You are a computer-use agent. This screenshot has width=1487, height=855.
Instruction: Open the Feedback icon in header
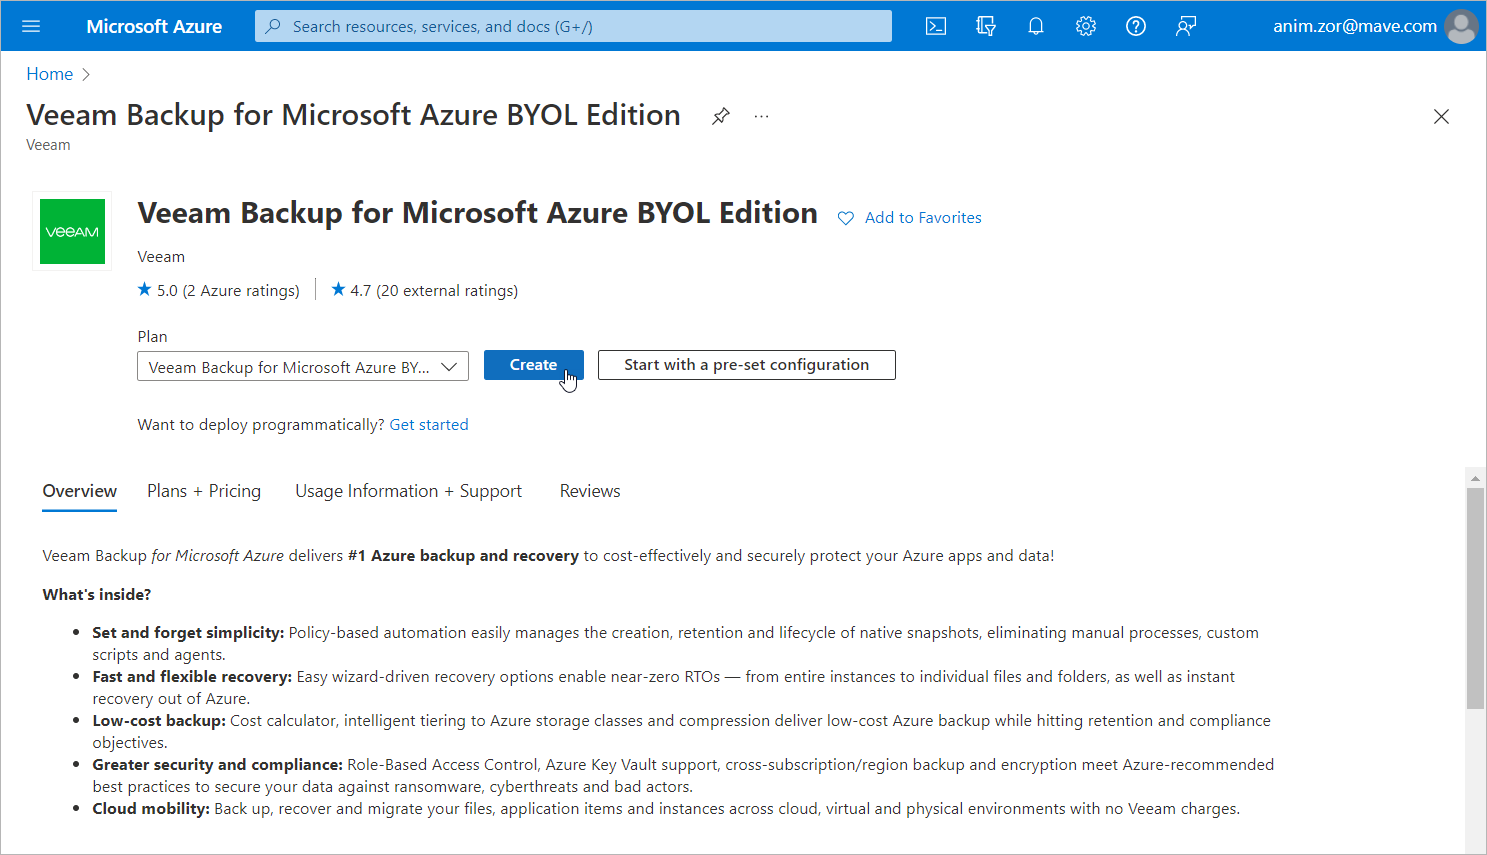(1186, 26)
